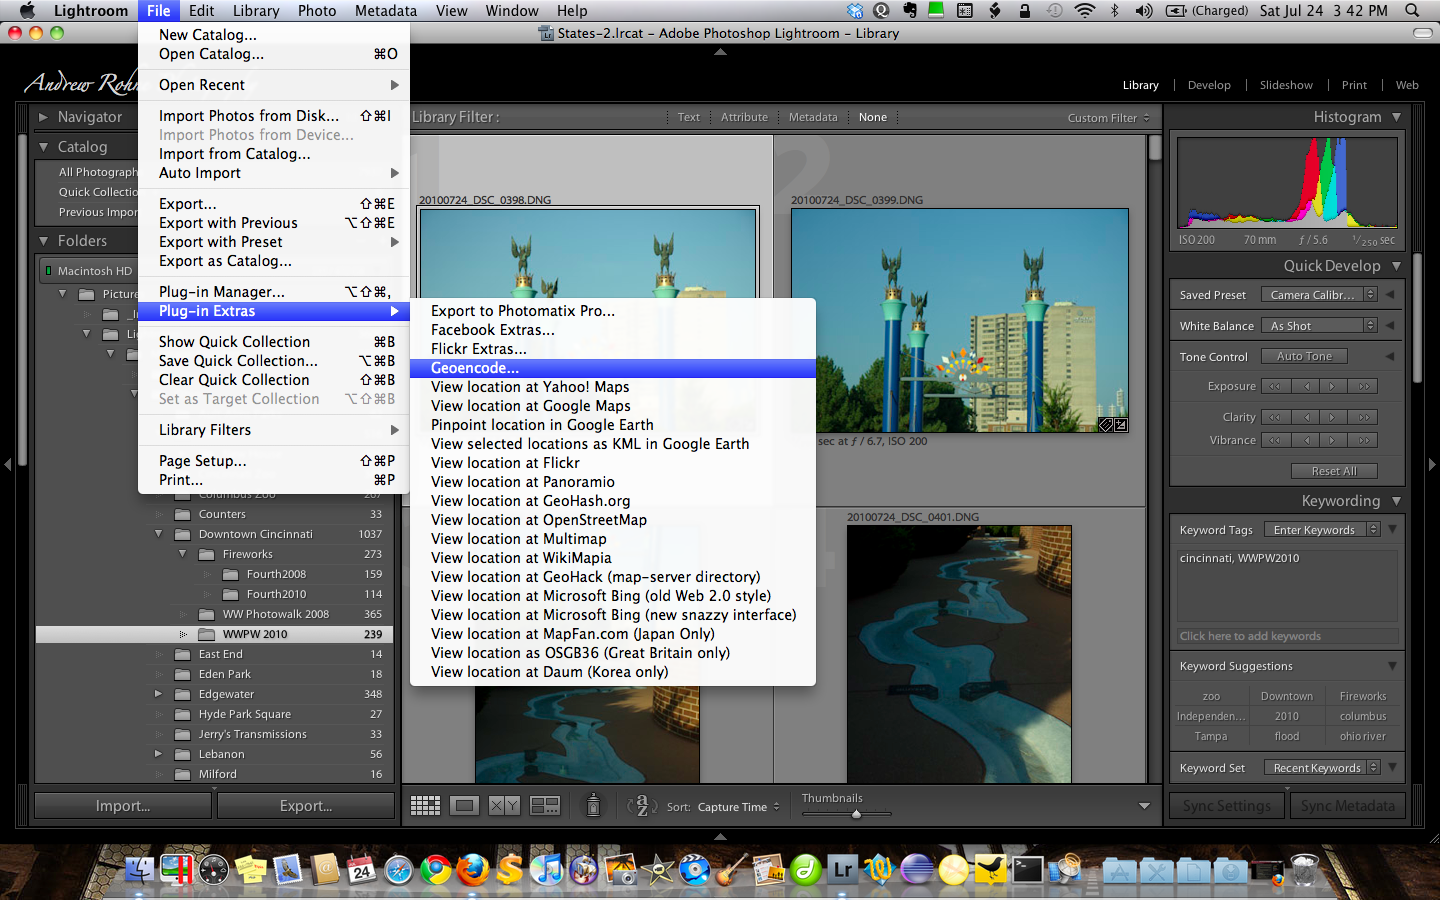Collapse the Histogram panel
Screen dimensions: 1440x900
(1396, 117)
